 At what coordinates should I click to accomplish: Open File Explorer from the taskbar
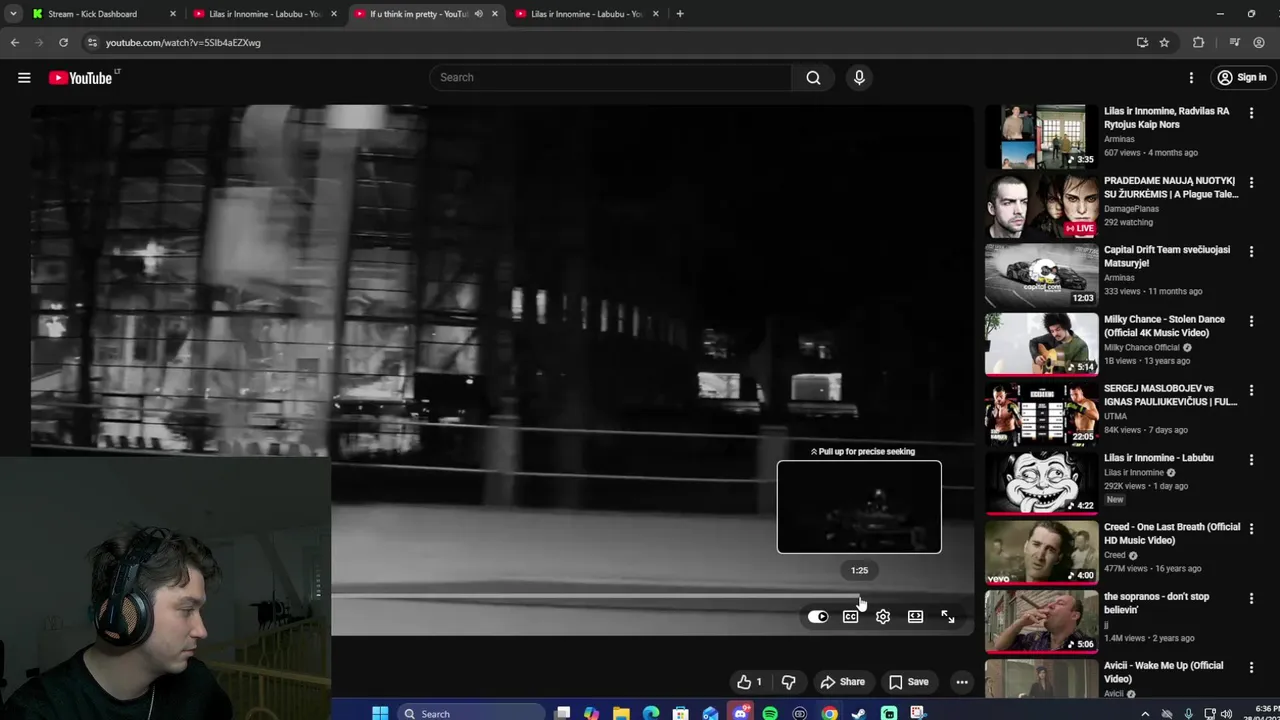click(x=621, y=713)
